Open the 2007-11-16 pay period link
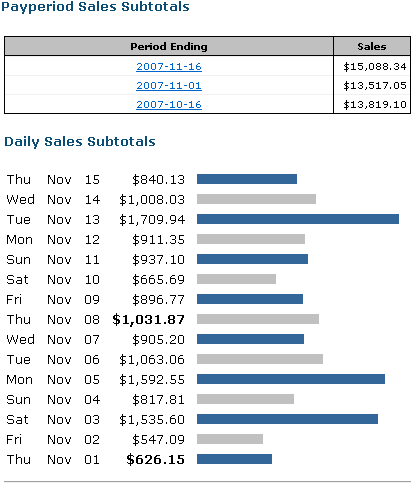This screenshot has height=490, width=416. (x=169, y=67)
